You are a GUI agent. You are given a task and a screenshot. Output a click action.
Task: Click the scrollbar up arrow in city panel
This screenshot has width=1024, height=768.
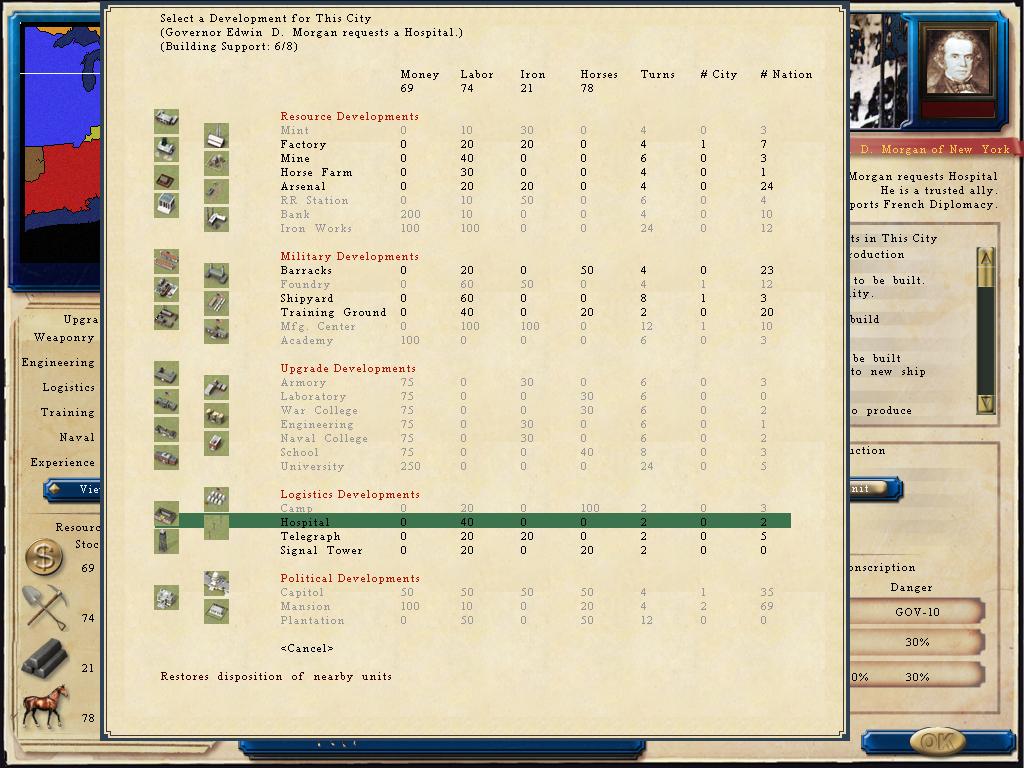pyautogui.click(x=986, y=258)
